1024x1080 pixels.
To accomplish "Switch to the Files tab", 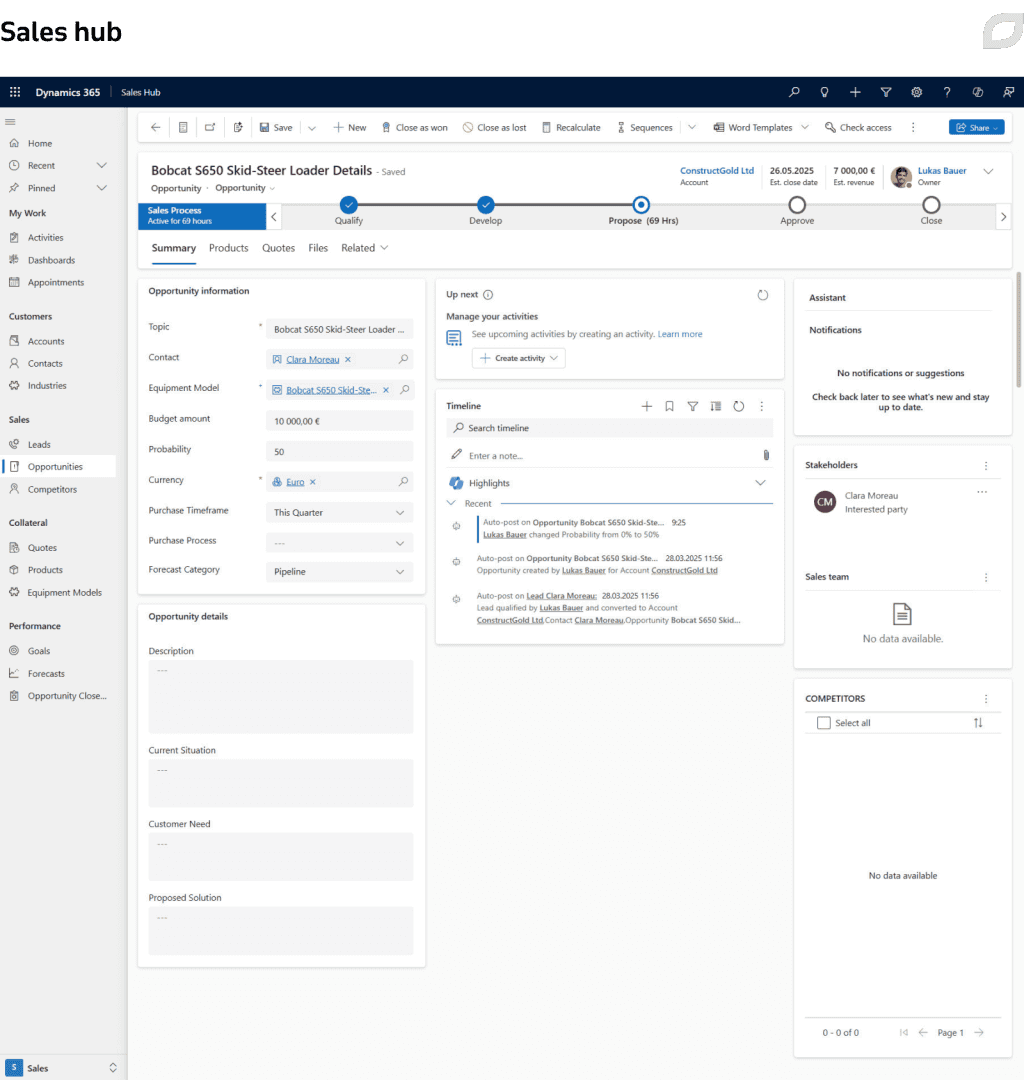I will point(317,248).
